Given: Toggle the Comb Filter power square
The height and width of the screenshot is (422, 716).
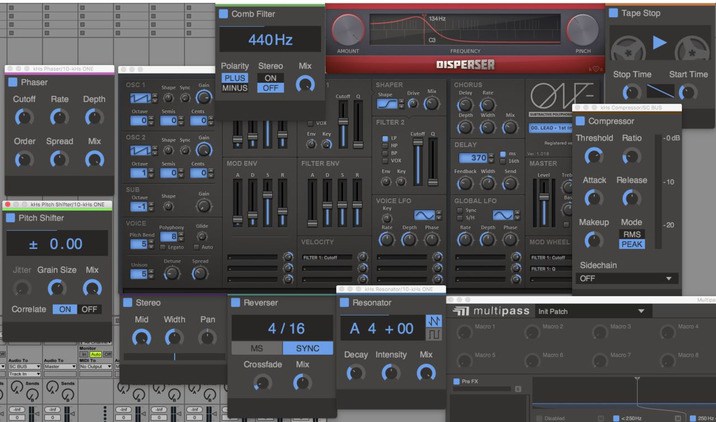Looking at the screenshot, I should [x=223, y=14].
